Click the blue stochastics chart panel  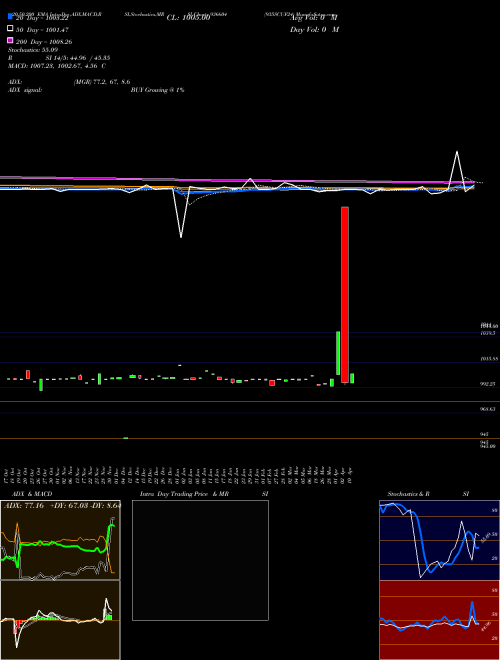439,540
